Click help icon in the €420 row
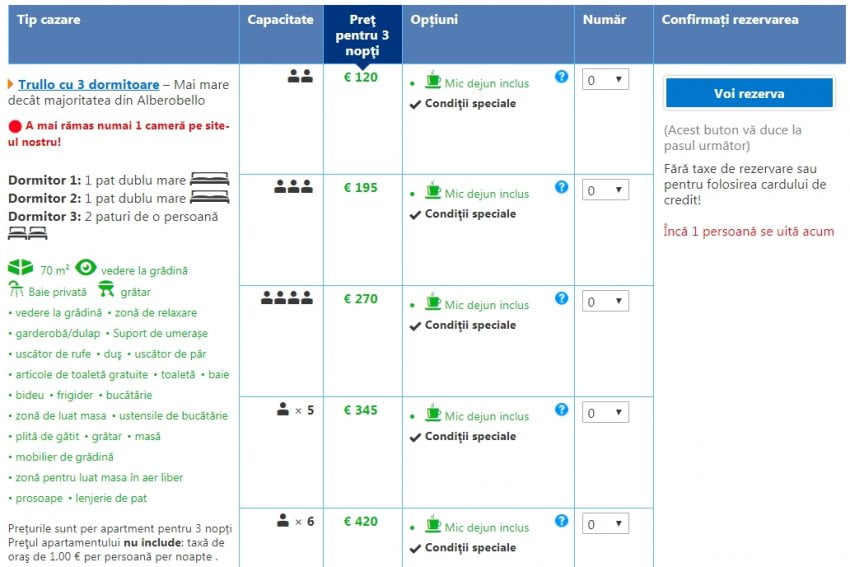Screen dimensions: 850x567 pyautogui.click(x=562, y=521)
